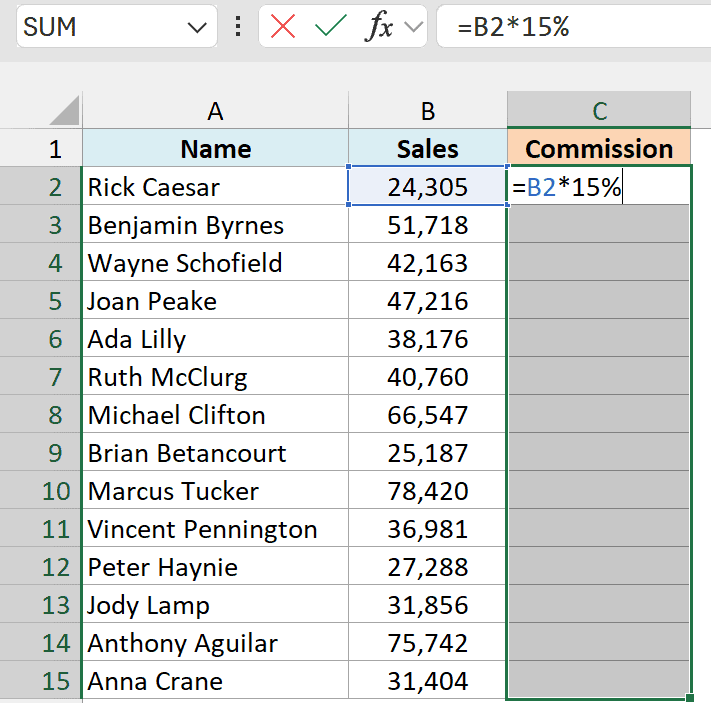
Task: Click the Commission header cell
Action: (599, 148)
